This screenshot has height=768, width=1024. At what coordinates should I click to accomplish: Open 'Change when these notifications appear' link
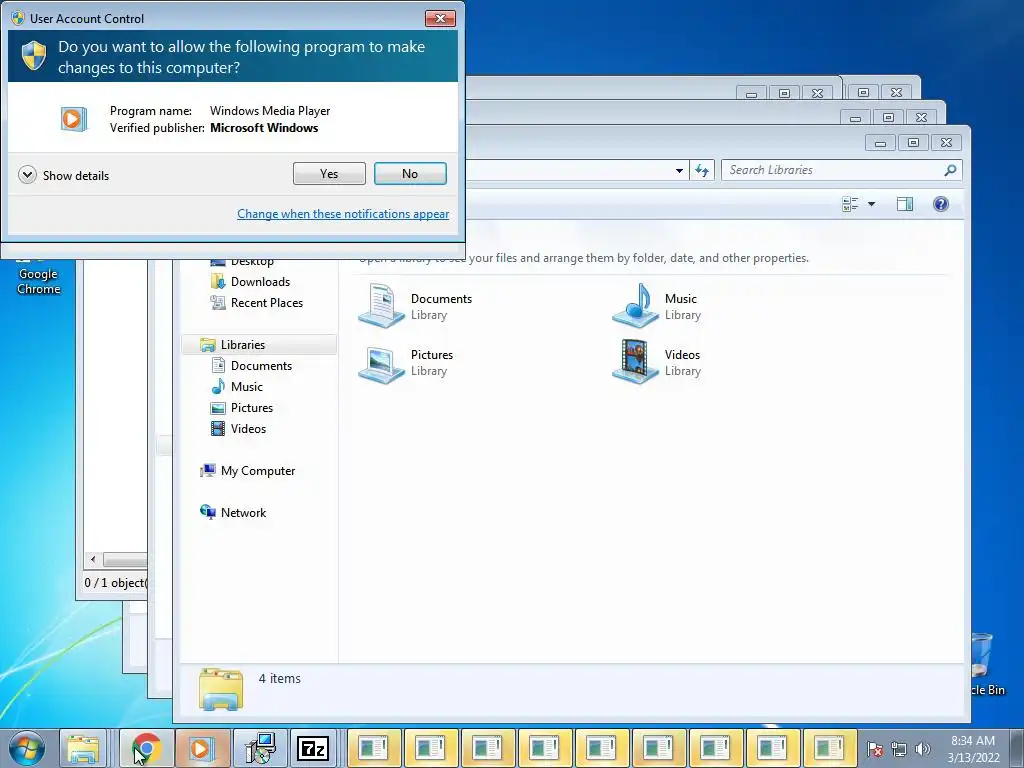click(343, 214)
